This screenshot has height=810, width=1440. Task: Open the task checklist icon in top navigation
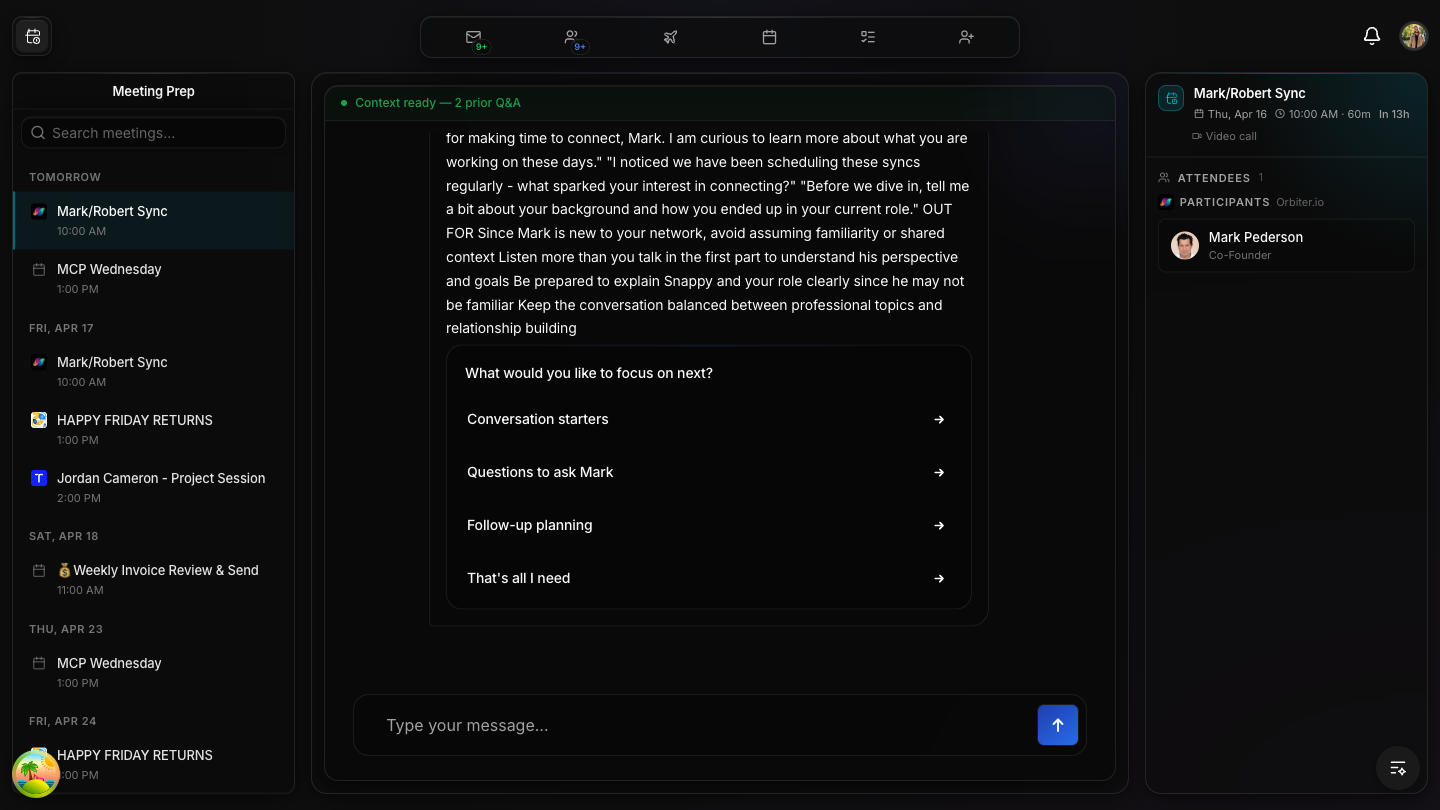(867, 37)
